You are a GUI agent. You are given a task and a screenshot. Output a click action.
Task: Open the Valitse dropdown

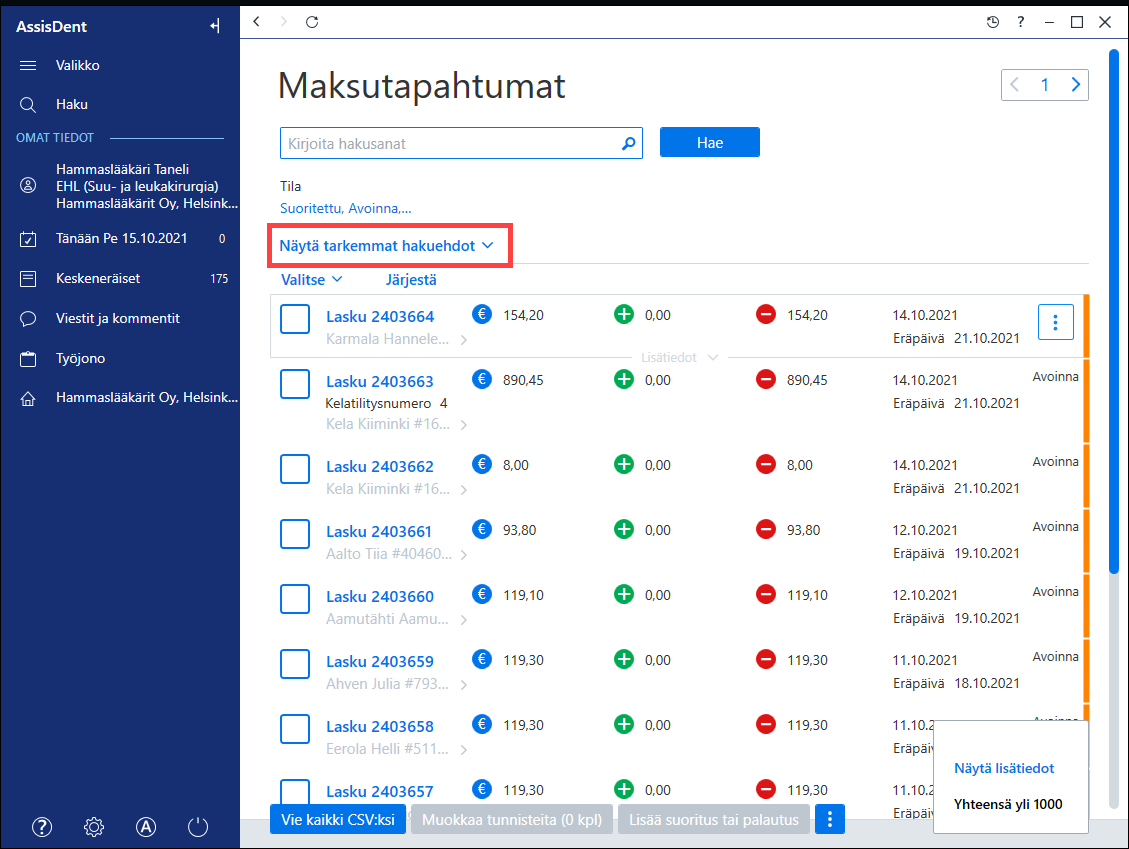coord(311,279)
